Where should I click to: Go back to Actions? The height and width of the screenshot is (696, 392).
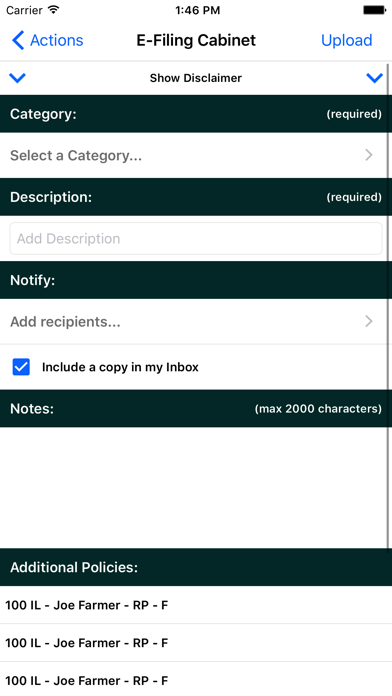[48, 40]
